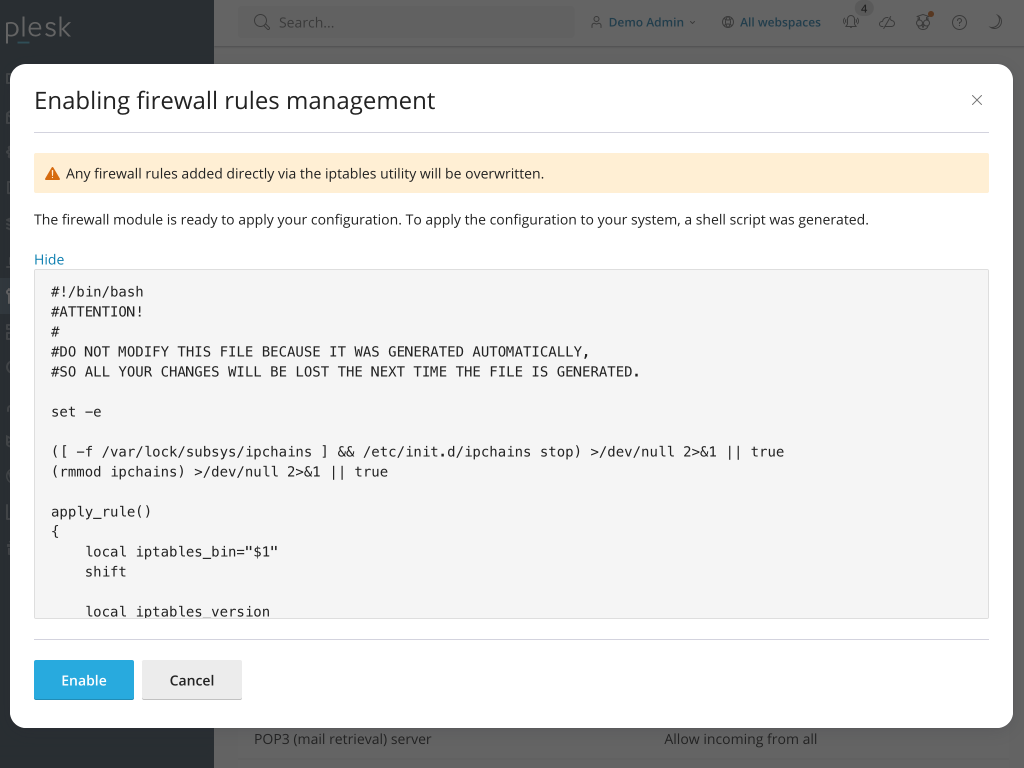Dismiss the dialog with the X icon
This screenshot has width=1024, height=768.
click(x=977, y=100)
